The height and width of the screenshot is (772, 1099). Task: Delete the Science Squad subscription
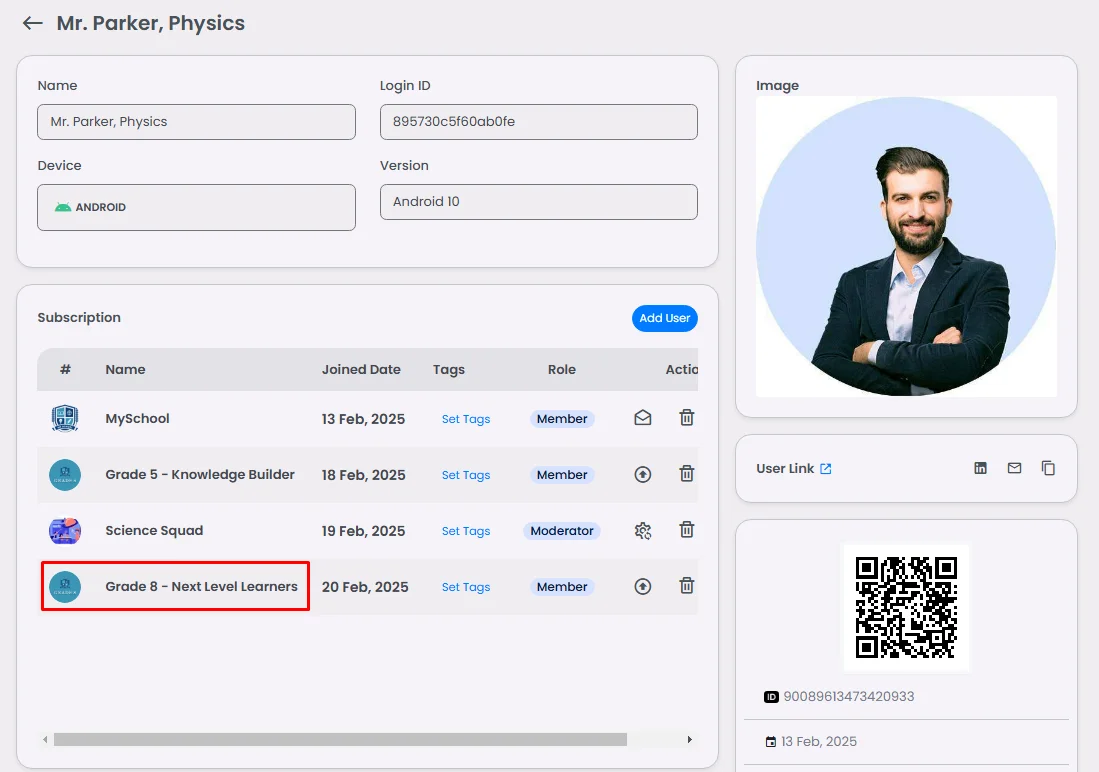pos(687,530)
